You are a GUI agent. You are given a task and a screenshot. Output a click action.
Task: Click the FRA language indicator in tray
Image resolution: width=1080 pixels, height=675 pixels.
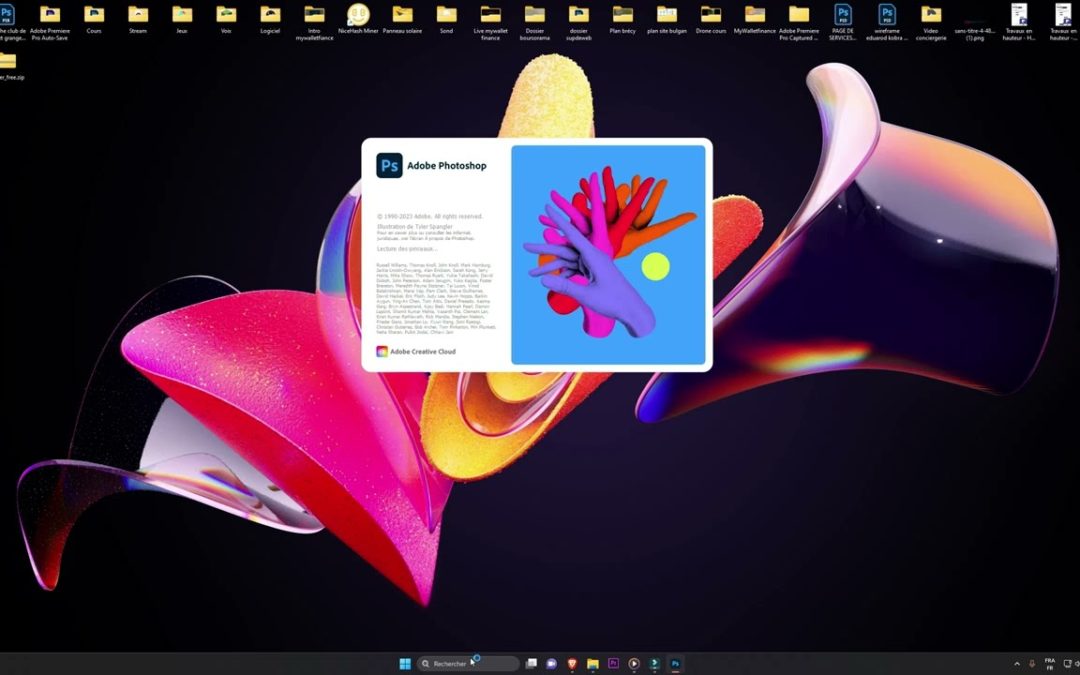[1050, 664]
